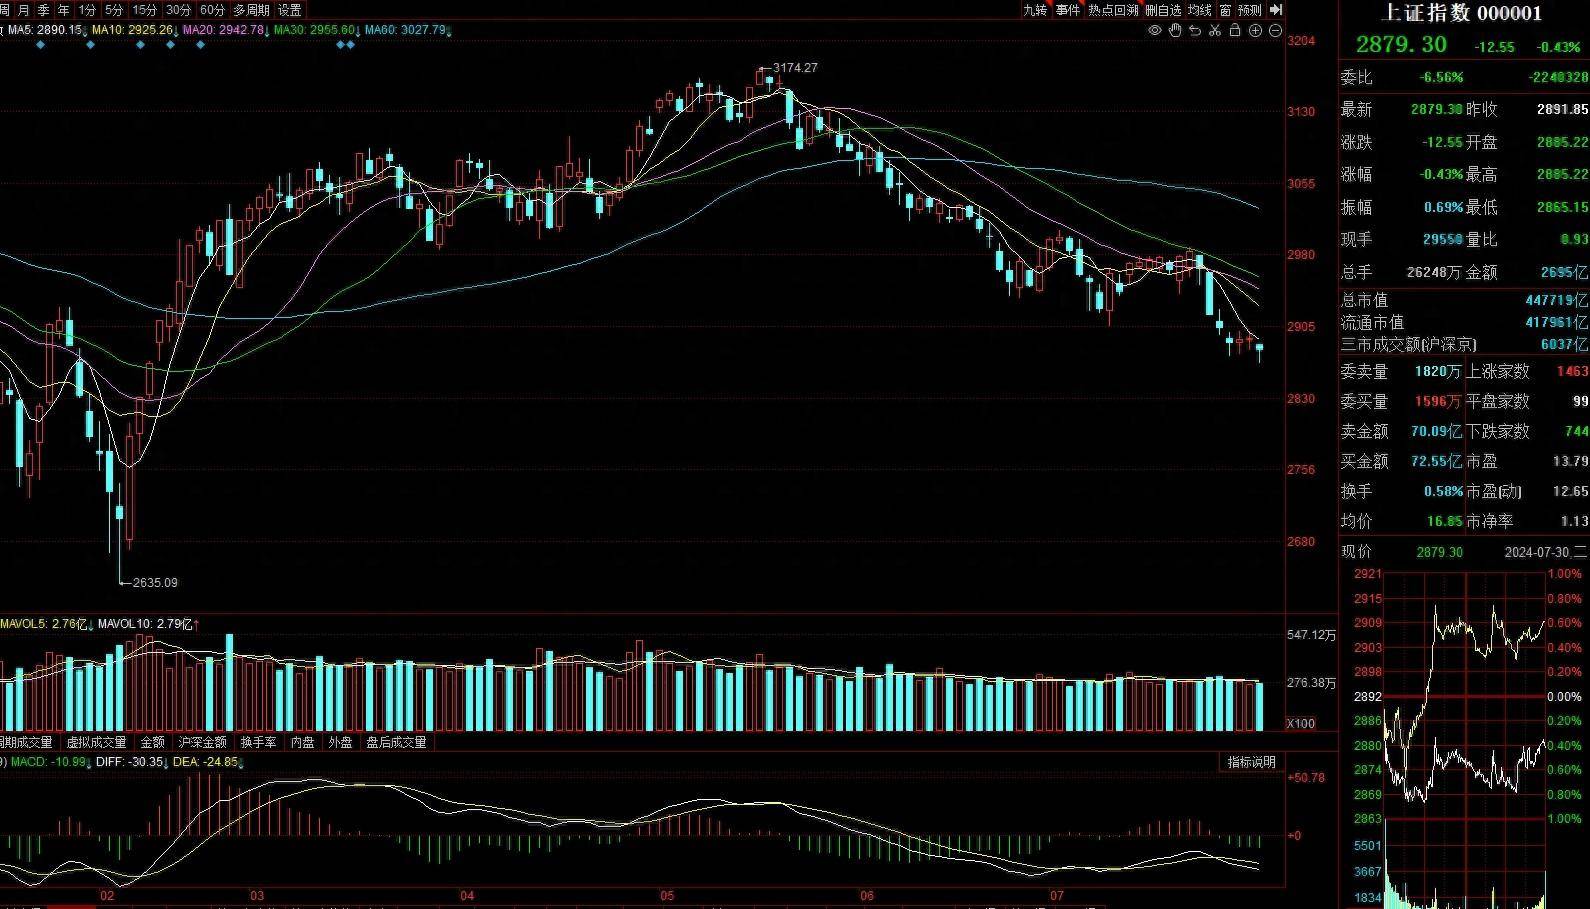Select the scissors cut tool
Viewport: 1590px width, 909px height.
point(1215,31)
